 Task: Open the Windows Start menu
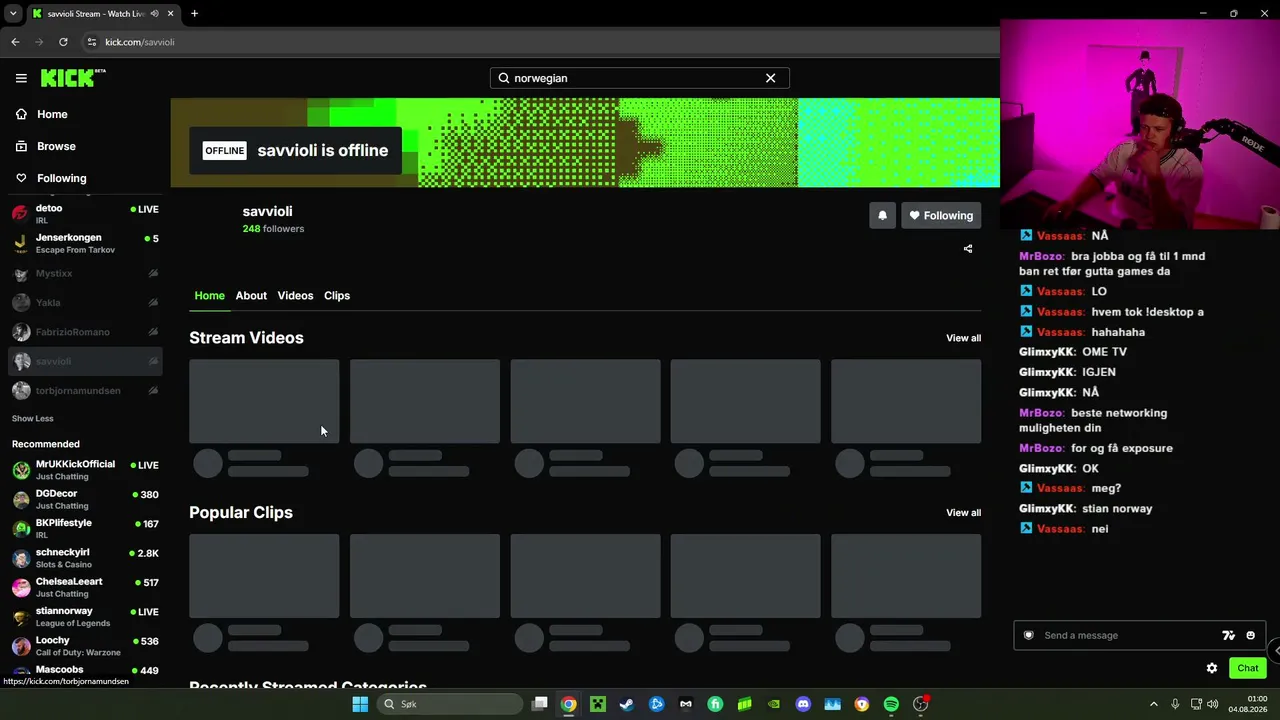tap(360, 704)
